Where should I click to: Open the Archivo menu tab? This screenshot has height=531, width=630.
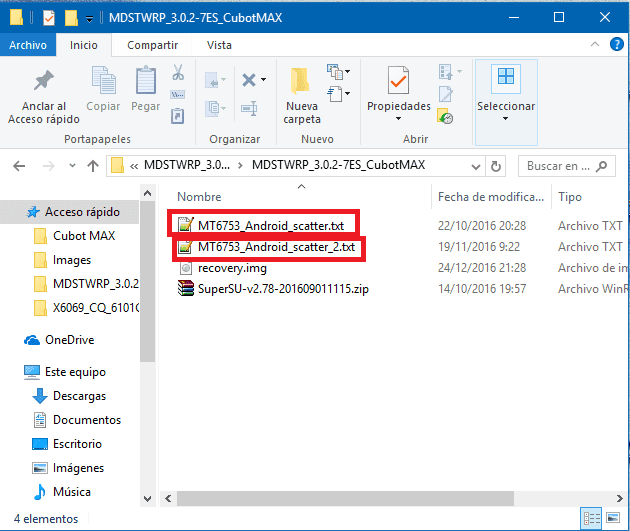coord(28,45)
